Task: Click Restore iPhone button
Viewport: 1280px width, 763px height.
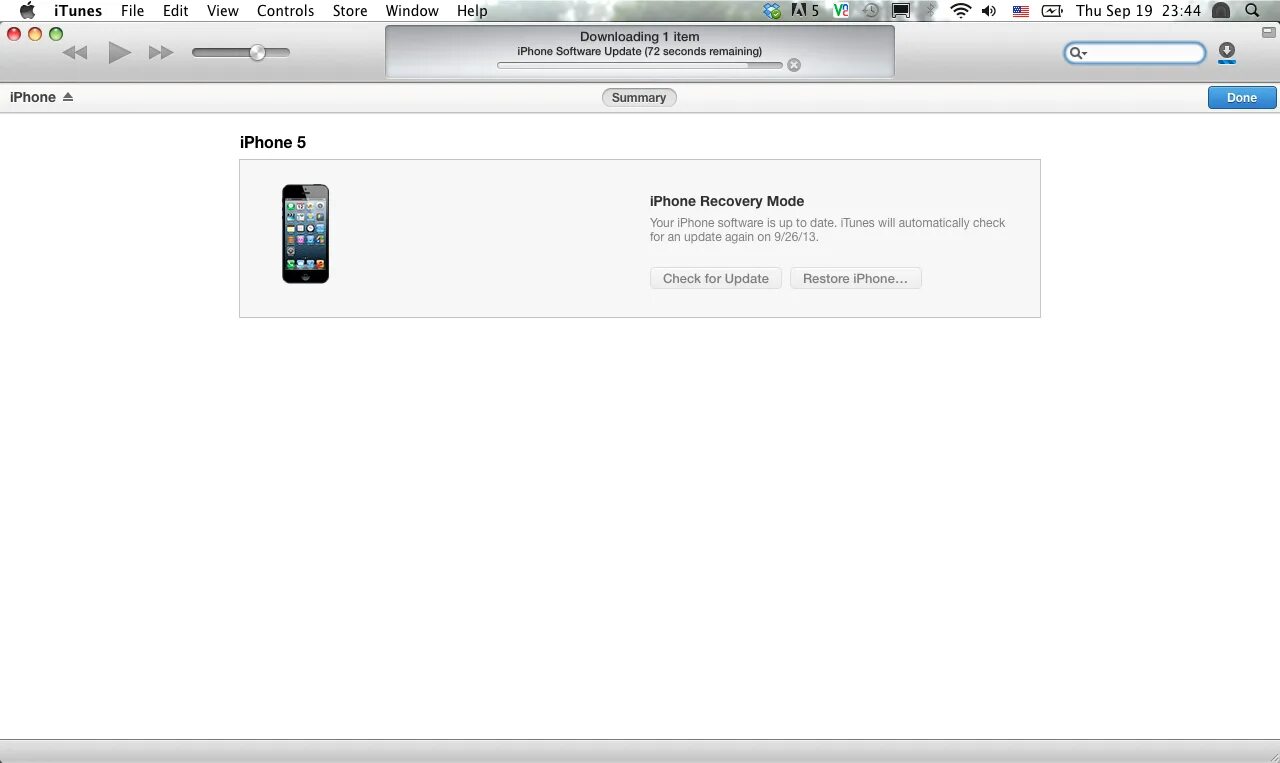Action: tap(855, 278)
